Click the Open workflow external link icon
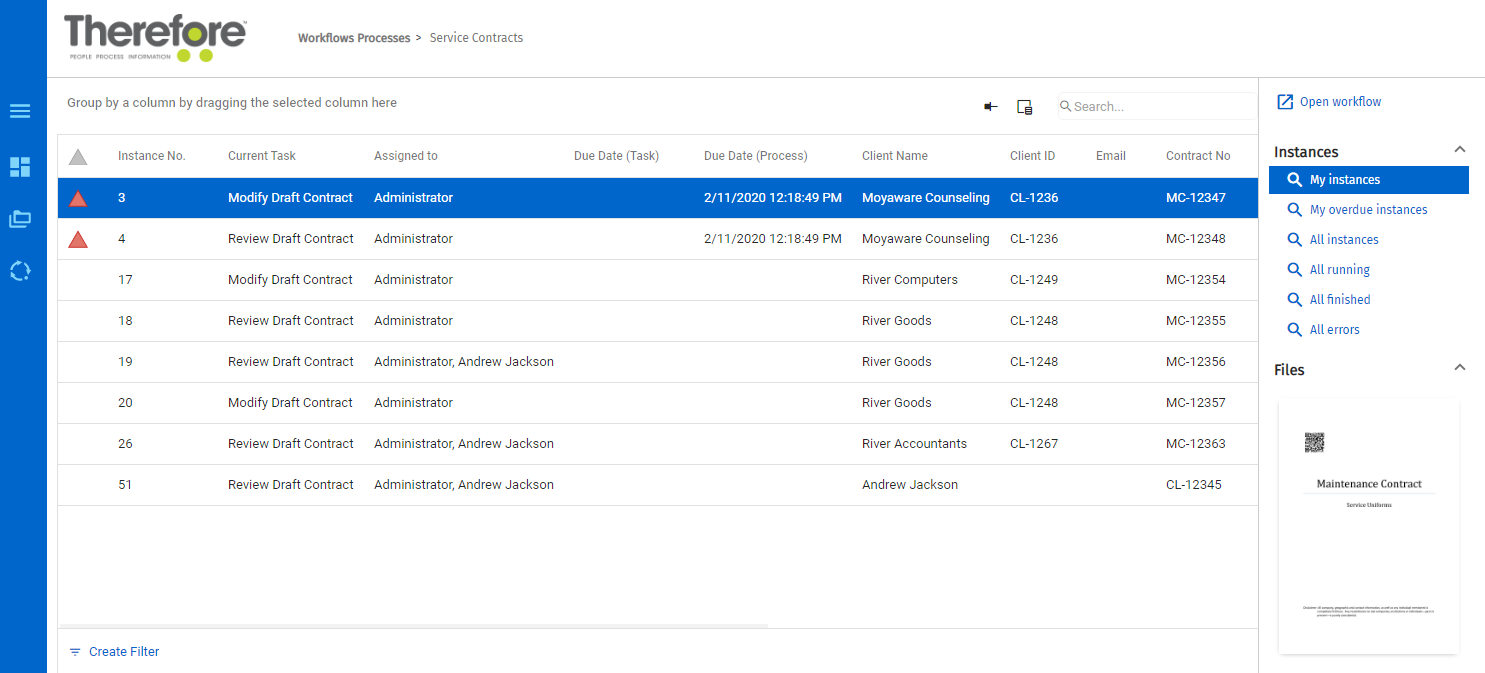This screenshot has width=1485, height=673. [x=1285, y=102]
